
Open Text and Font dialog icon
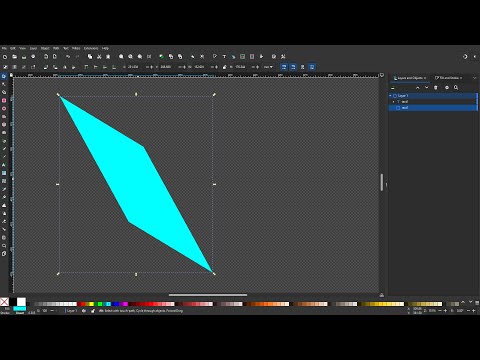coord(224,57)
